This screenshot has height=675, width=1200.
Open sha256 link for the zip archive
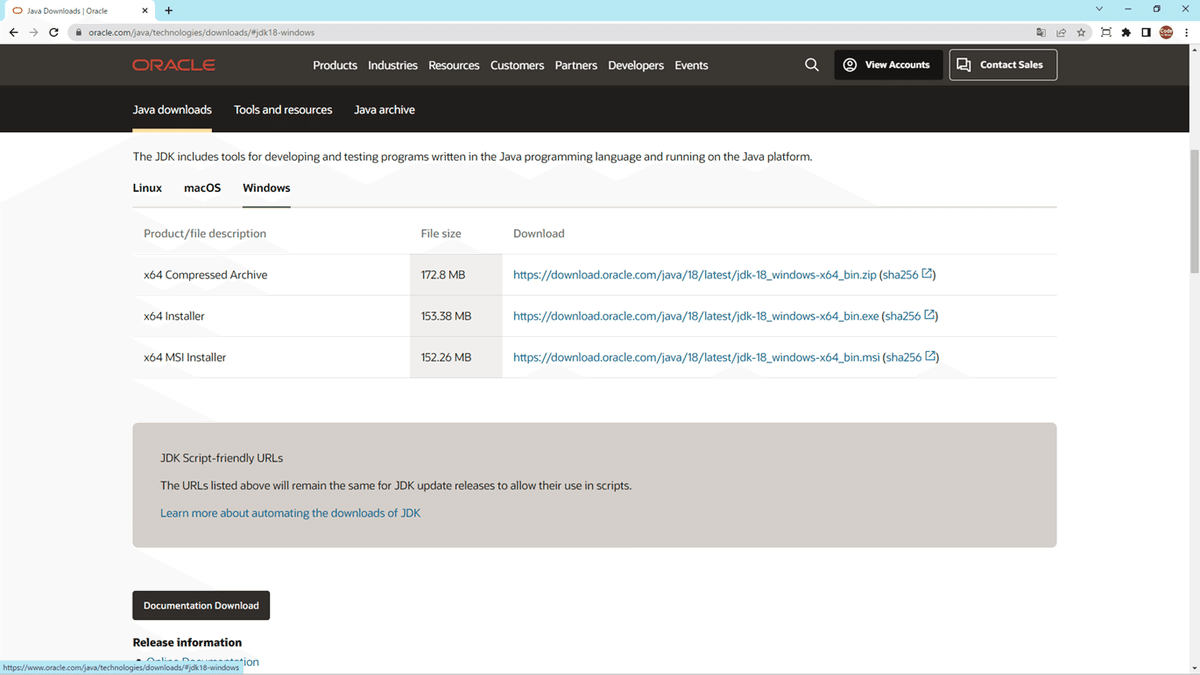coord(902,275)
